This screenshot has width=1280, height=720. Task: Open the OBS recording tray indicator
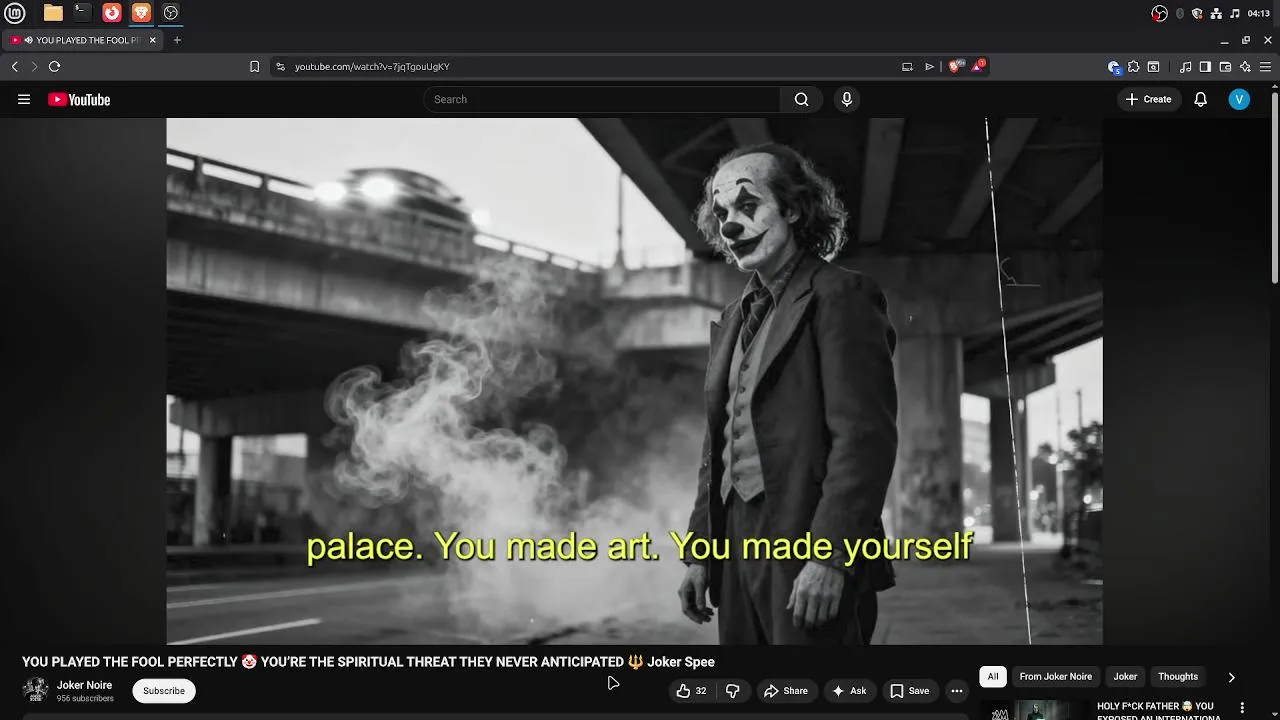(1160, 13)
